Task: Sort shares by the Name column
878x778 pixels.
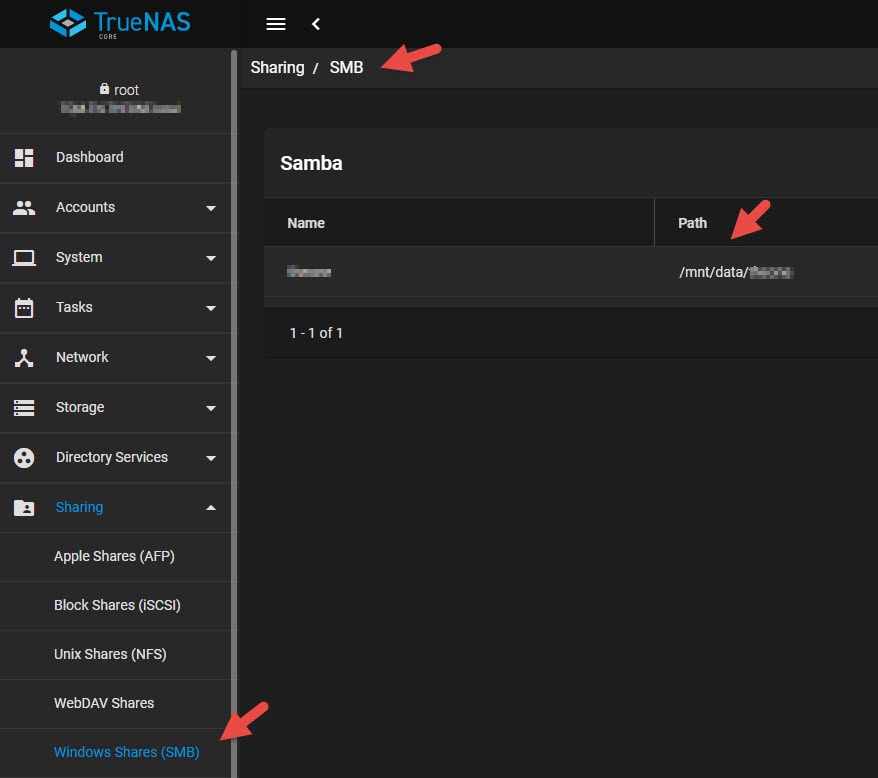Action: [x=306, y=223]
